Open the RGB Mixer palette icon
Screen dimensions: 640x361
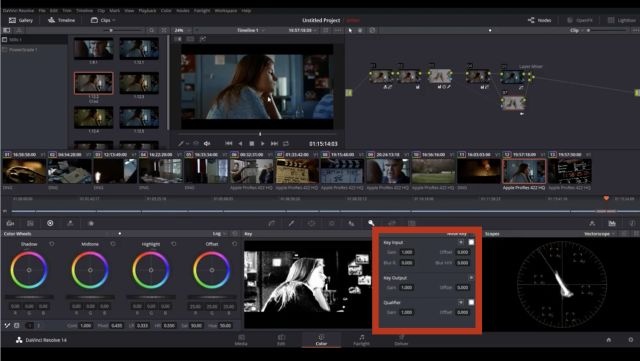pyautogui.click(x=70, y=223)
